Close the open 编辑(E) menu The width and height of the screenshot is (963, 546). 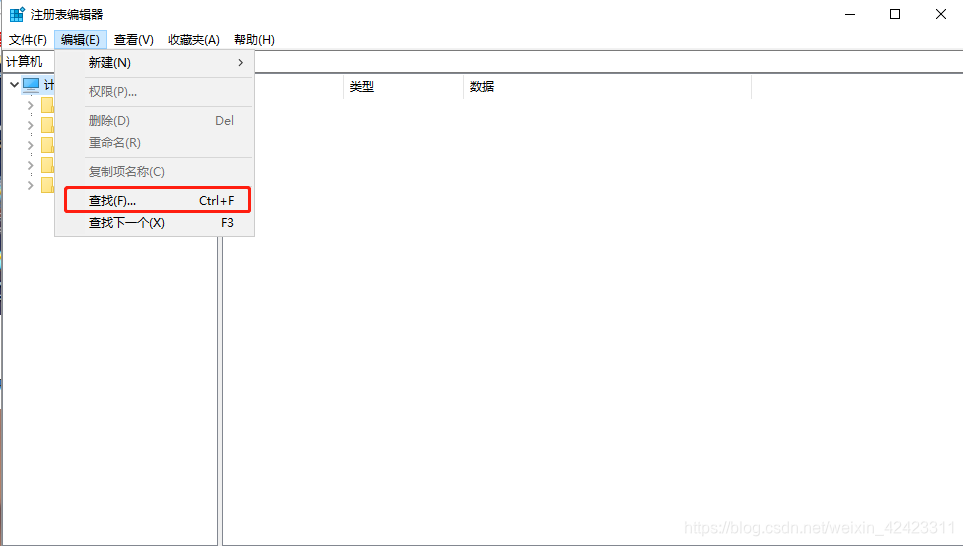coord(80,40)
